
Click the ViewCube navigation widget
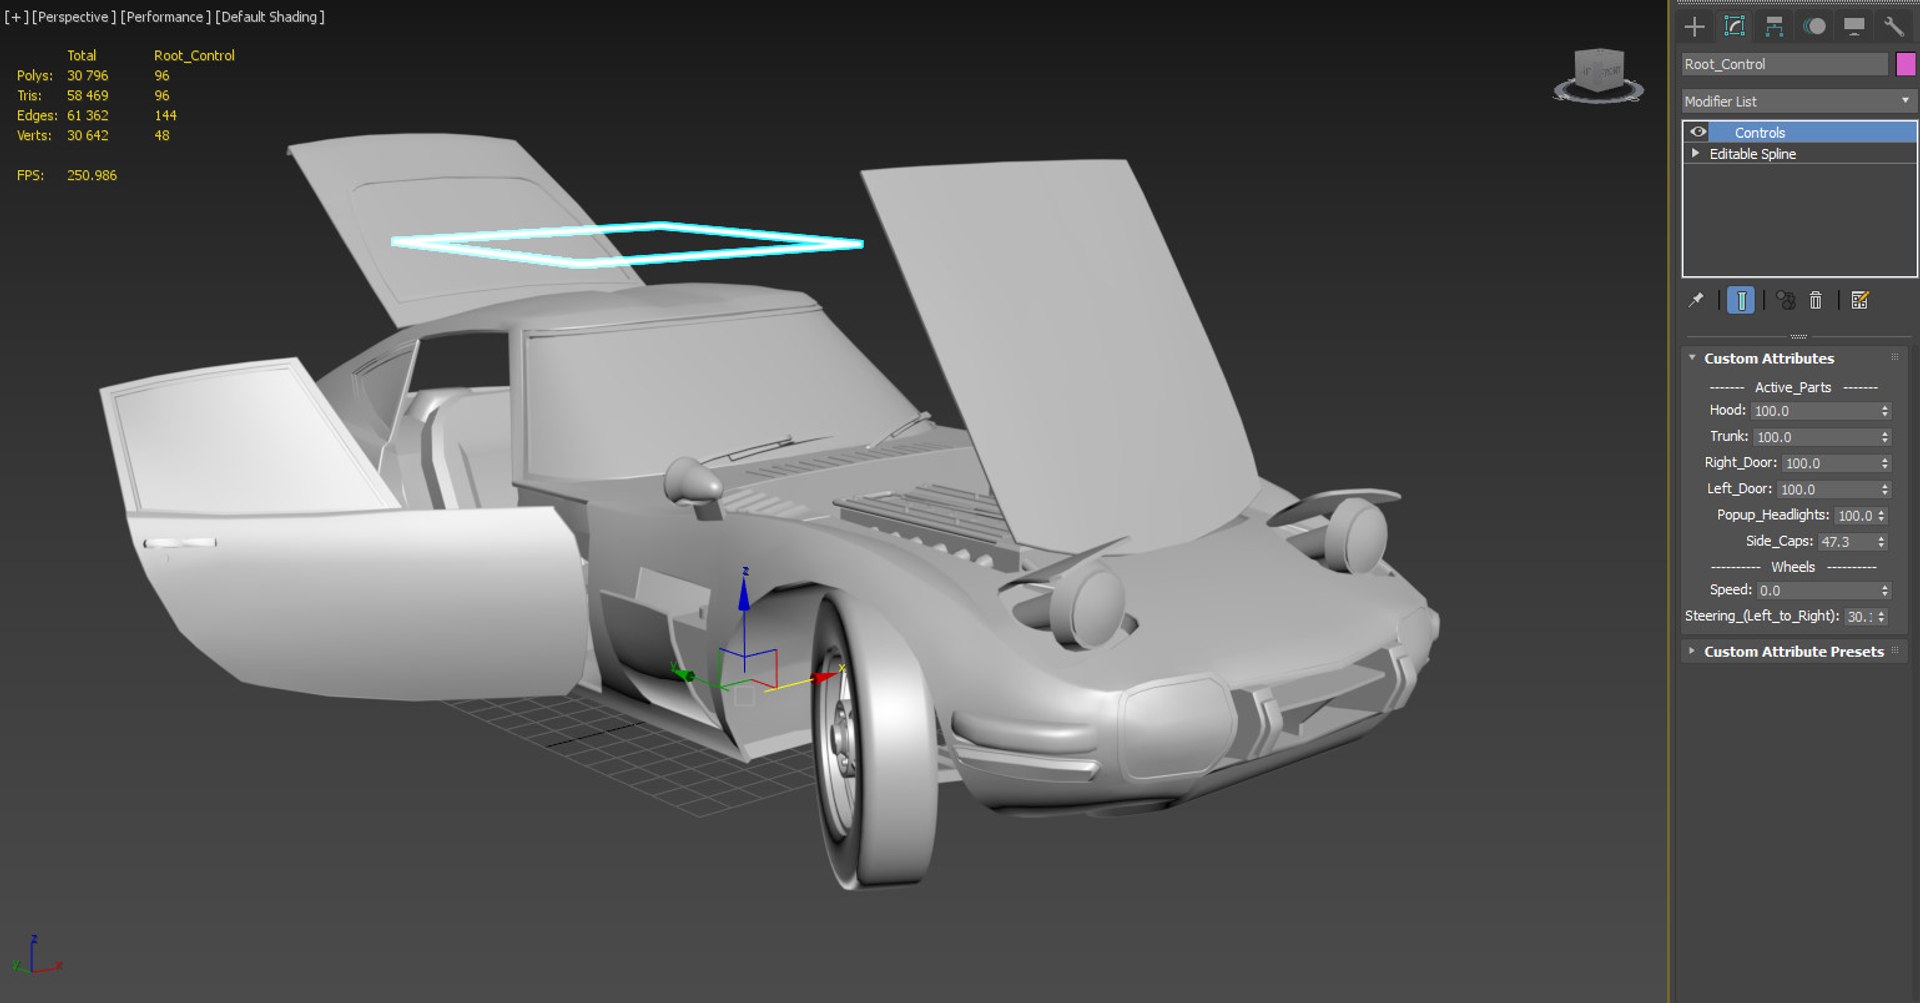(x=1598, y=76)
